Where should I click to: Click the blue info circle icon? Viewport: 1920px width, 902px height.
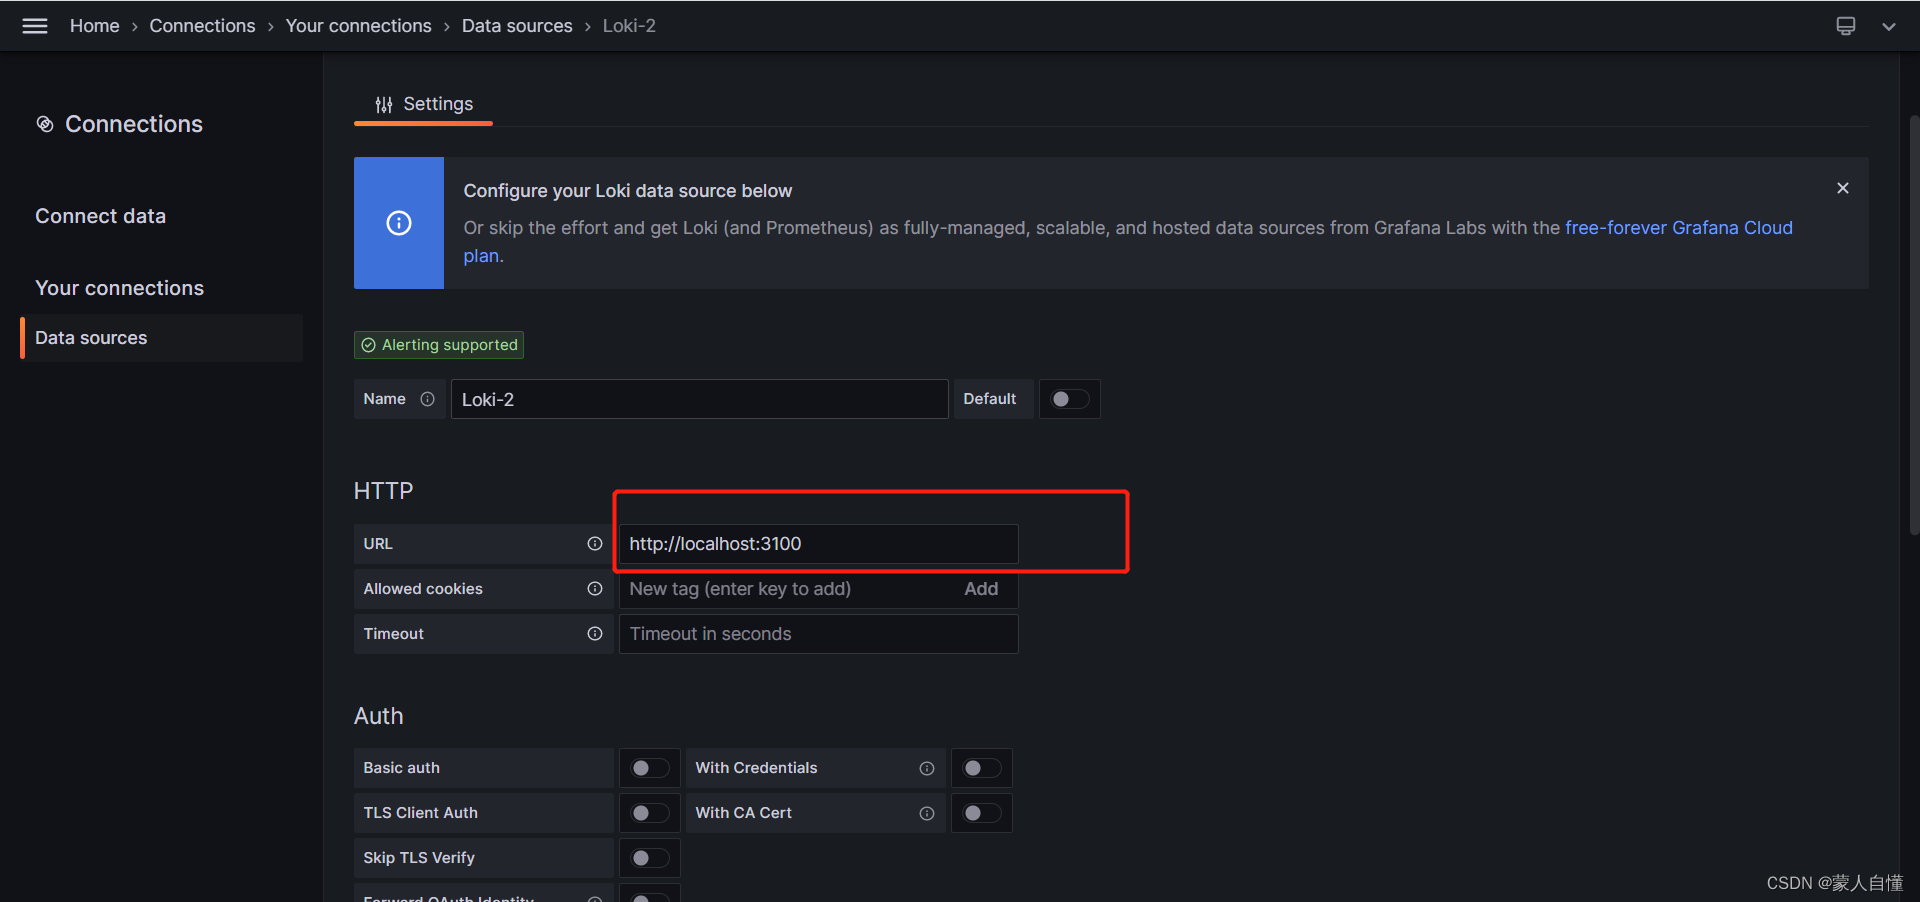(399, 223)
